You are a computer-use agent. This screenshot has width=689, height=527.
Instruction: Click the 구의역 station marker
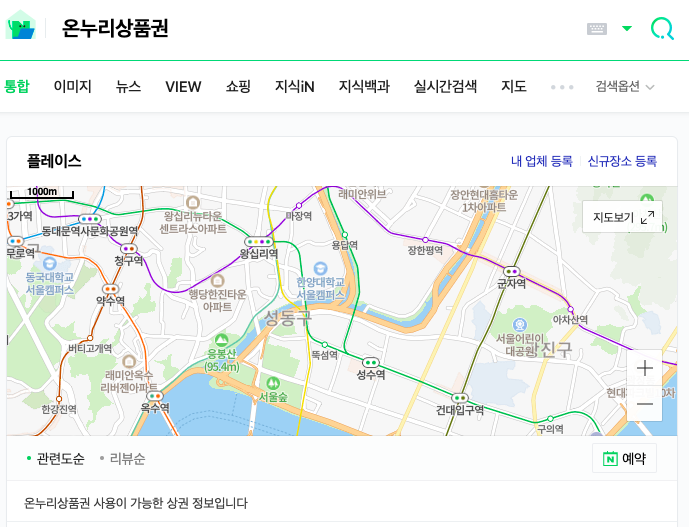550,418
